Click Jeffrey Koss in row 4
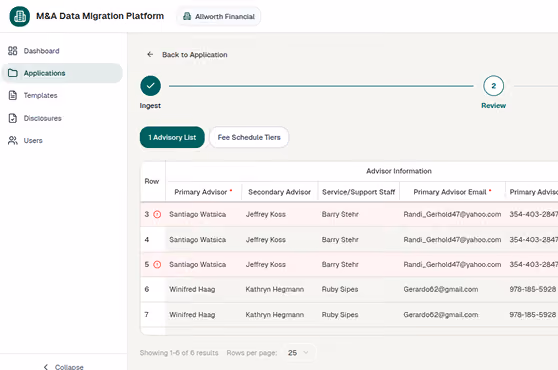The height and width of the screenshot is (370, 558). [265, 239]
